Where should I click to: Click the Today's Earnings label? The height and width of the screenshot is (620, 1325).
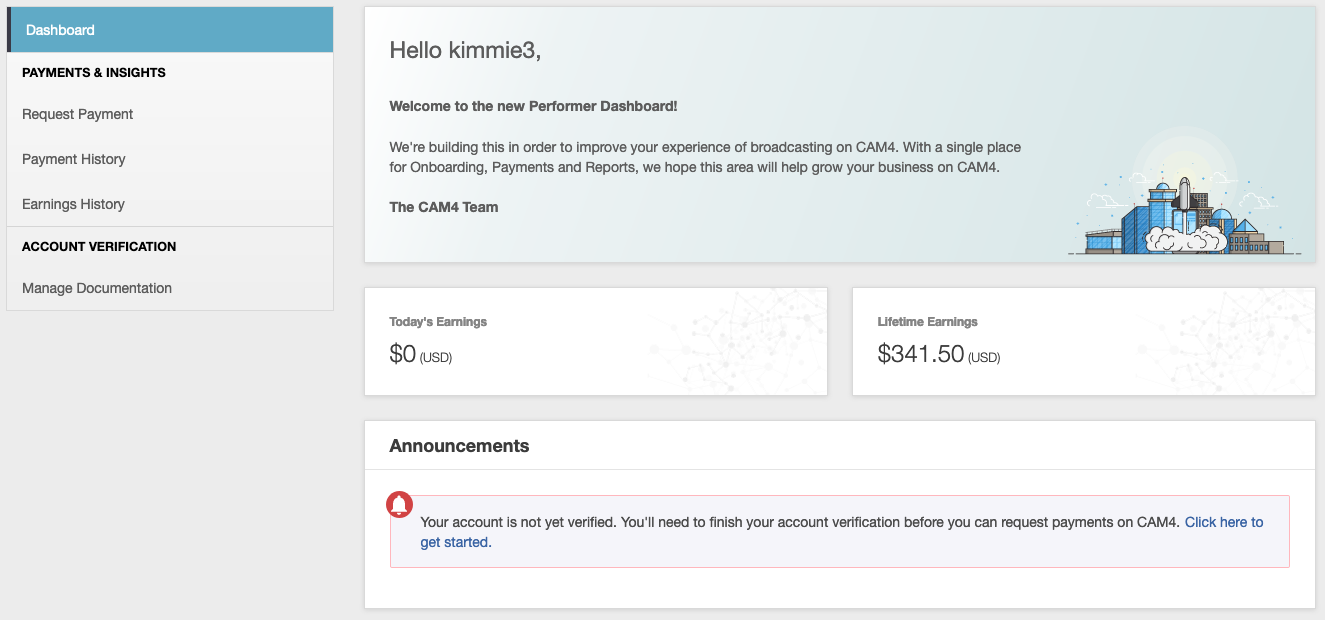[x=438, y=322]
